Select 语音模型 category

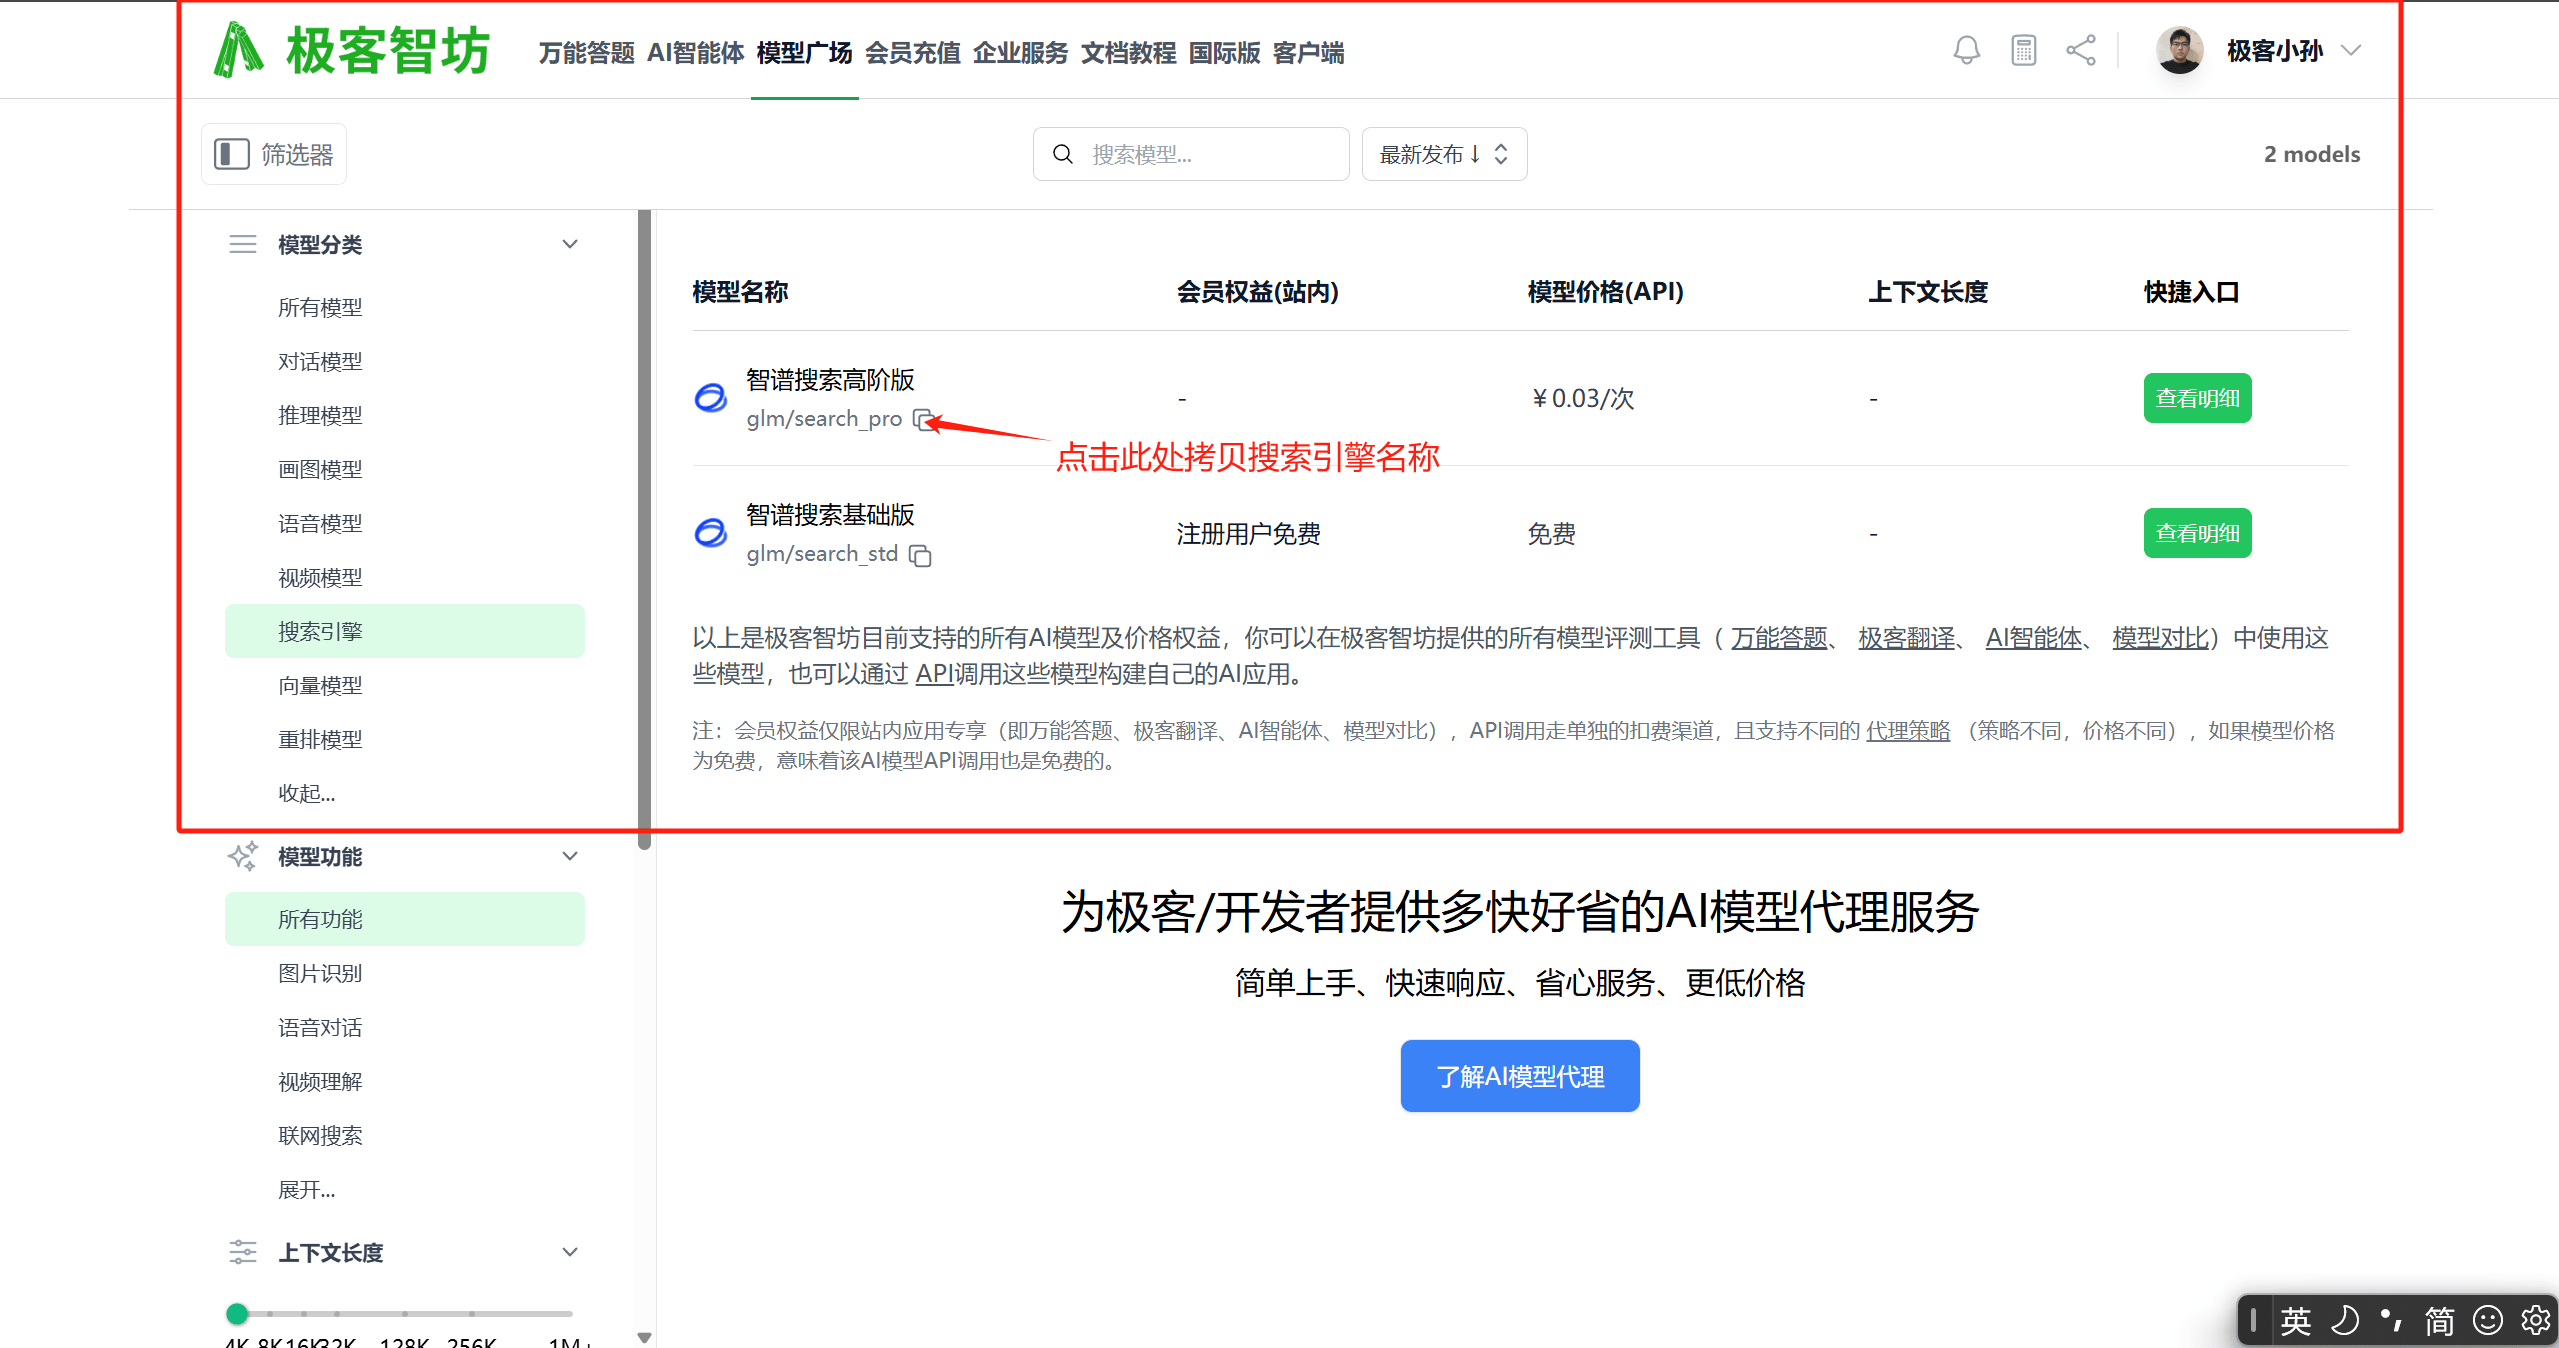click(x=405, y=523)
